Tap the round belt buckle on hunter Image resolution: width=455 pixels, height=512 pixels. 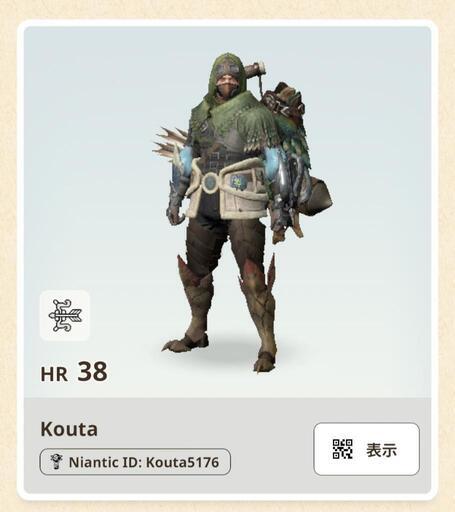point(210,182)
